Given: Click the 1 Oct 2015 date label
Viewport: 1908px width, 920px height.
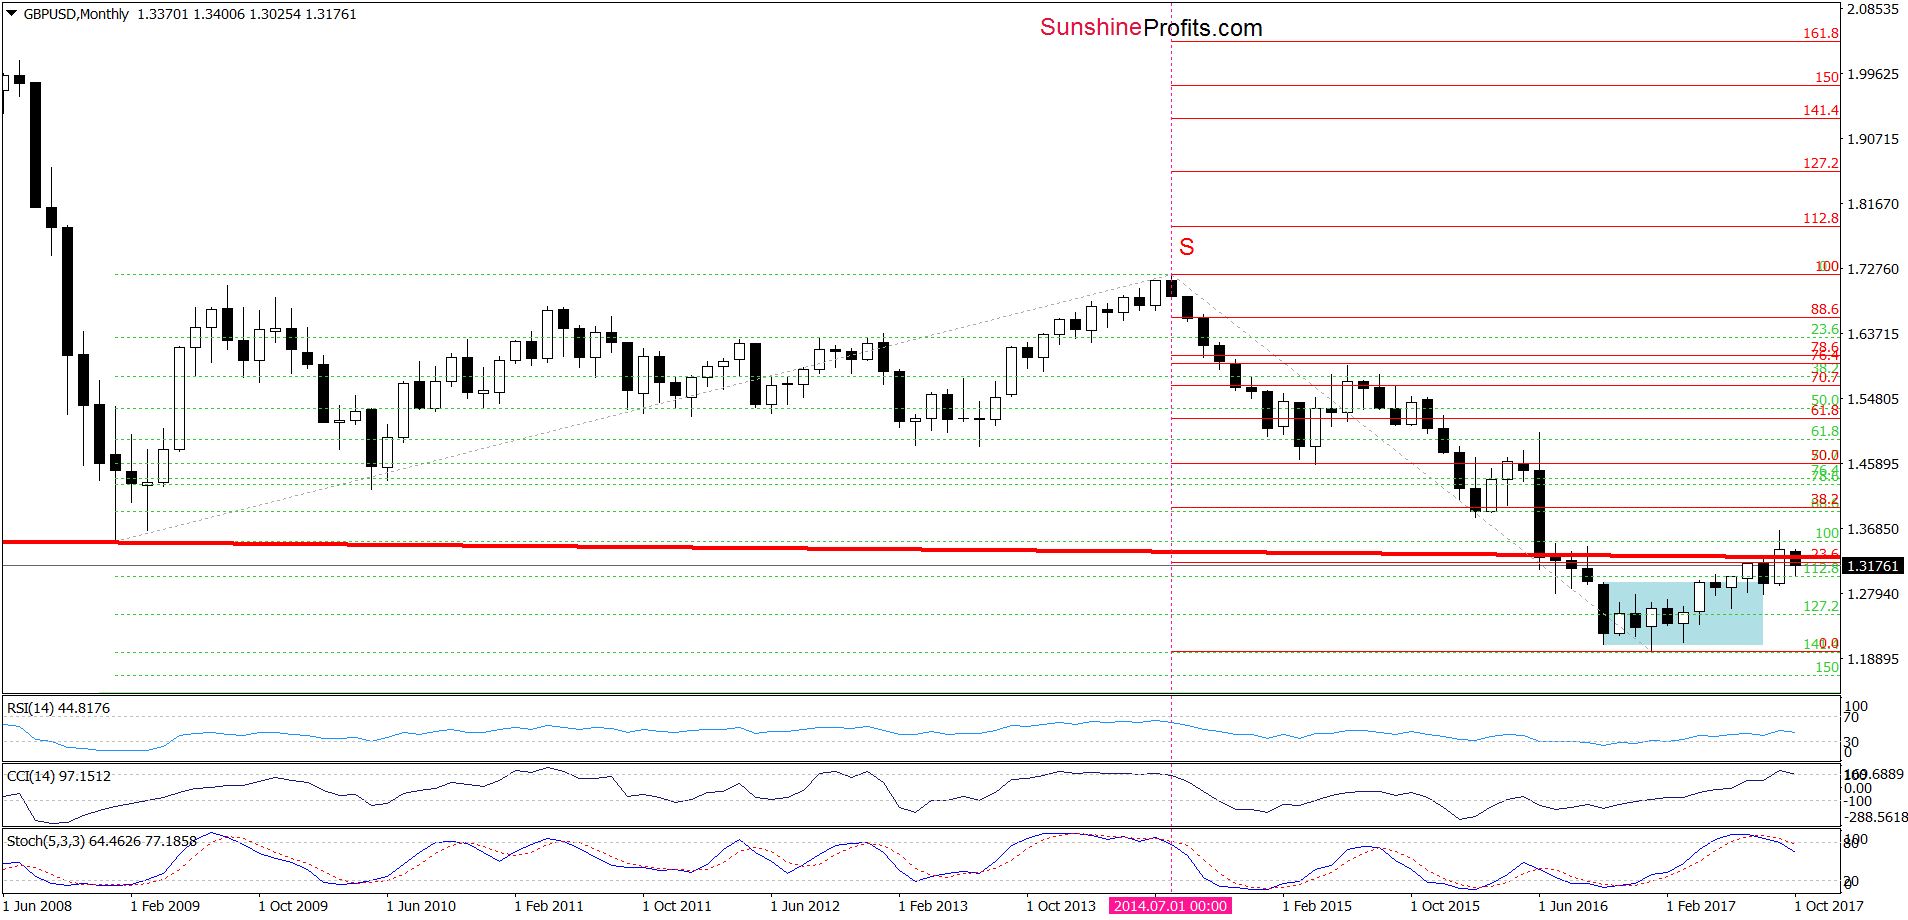Looking at the screenshot, I should tap(1445, 906).
